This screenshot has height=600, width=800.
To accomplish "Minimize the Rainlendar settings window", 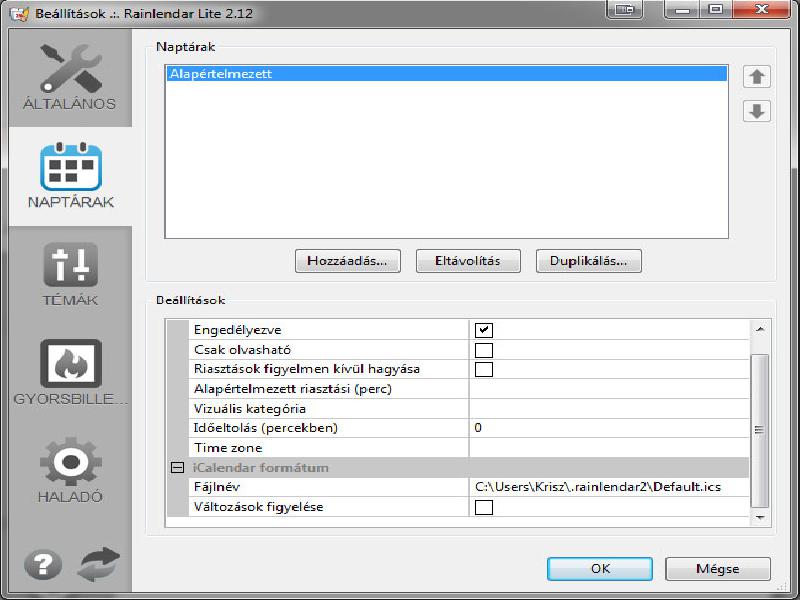I will [683, 9].
